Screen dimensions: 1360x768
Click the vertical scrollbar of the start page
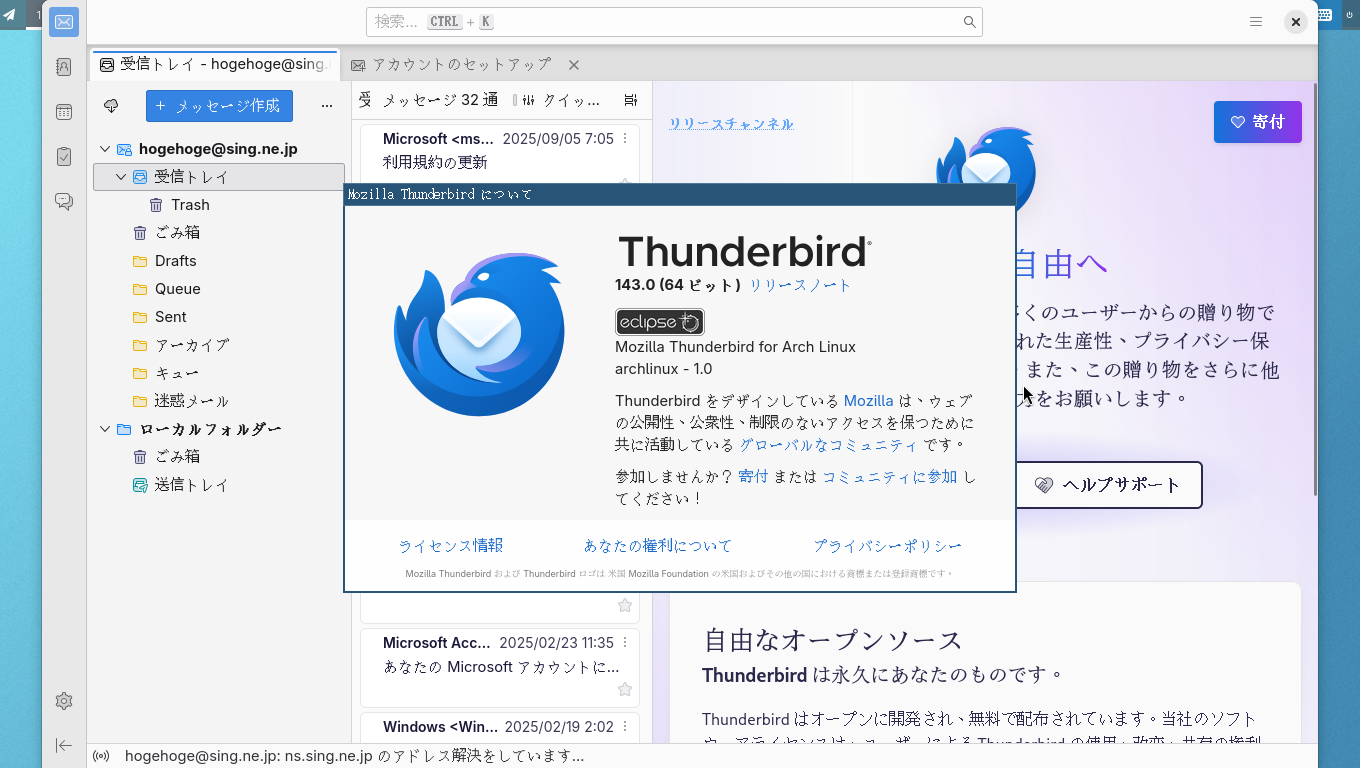1314,290
